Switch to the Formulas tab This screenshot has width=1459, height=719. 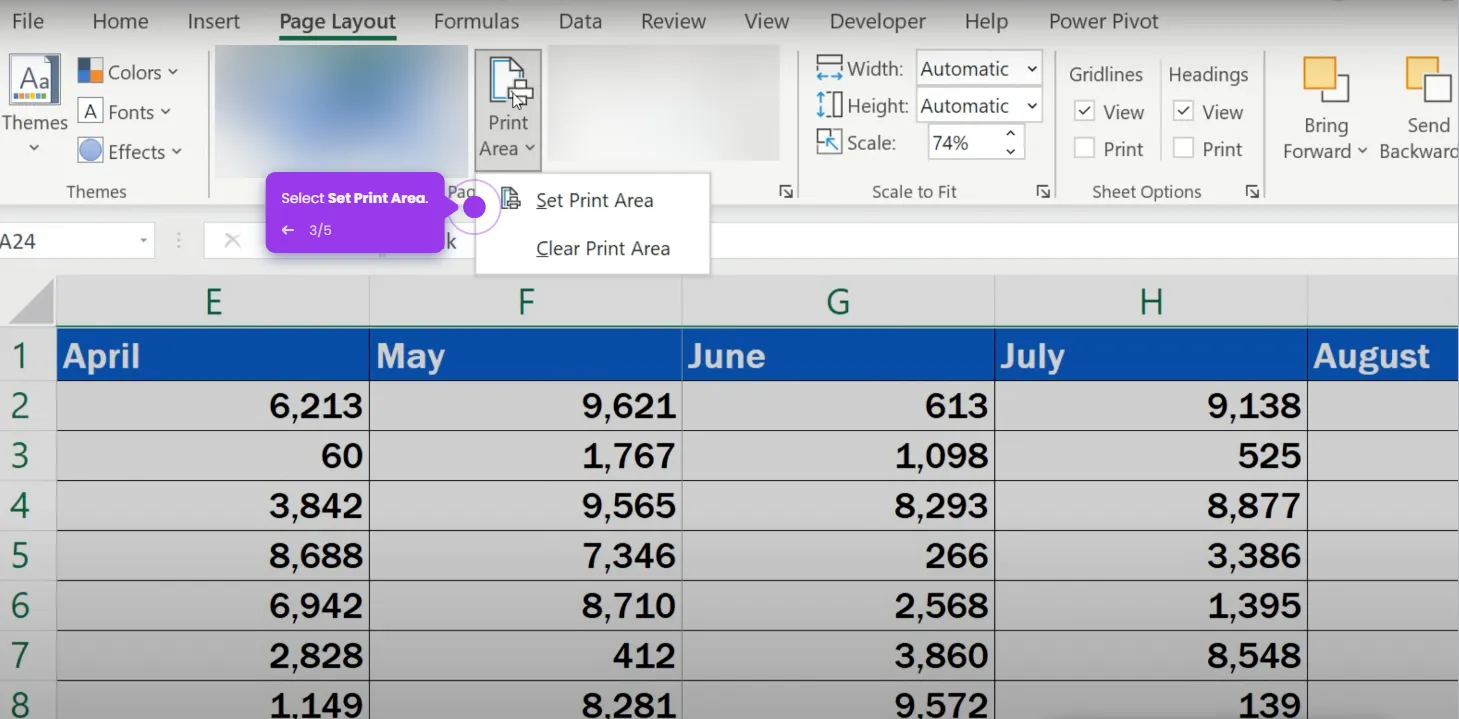[476, 21]
